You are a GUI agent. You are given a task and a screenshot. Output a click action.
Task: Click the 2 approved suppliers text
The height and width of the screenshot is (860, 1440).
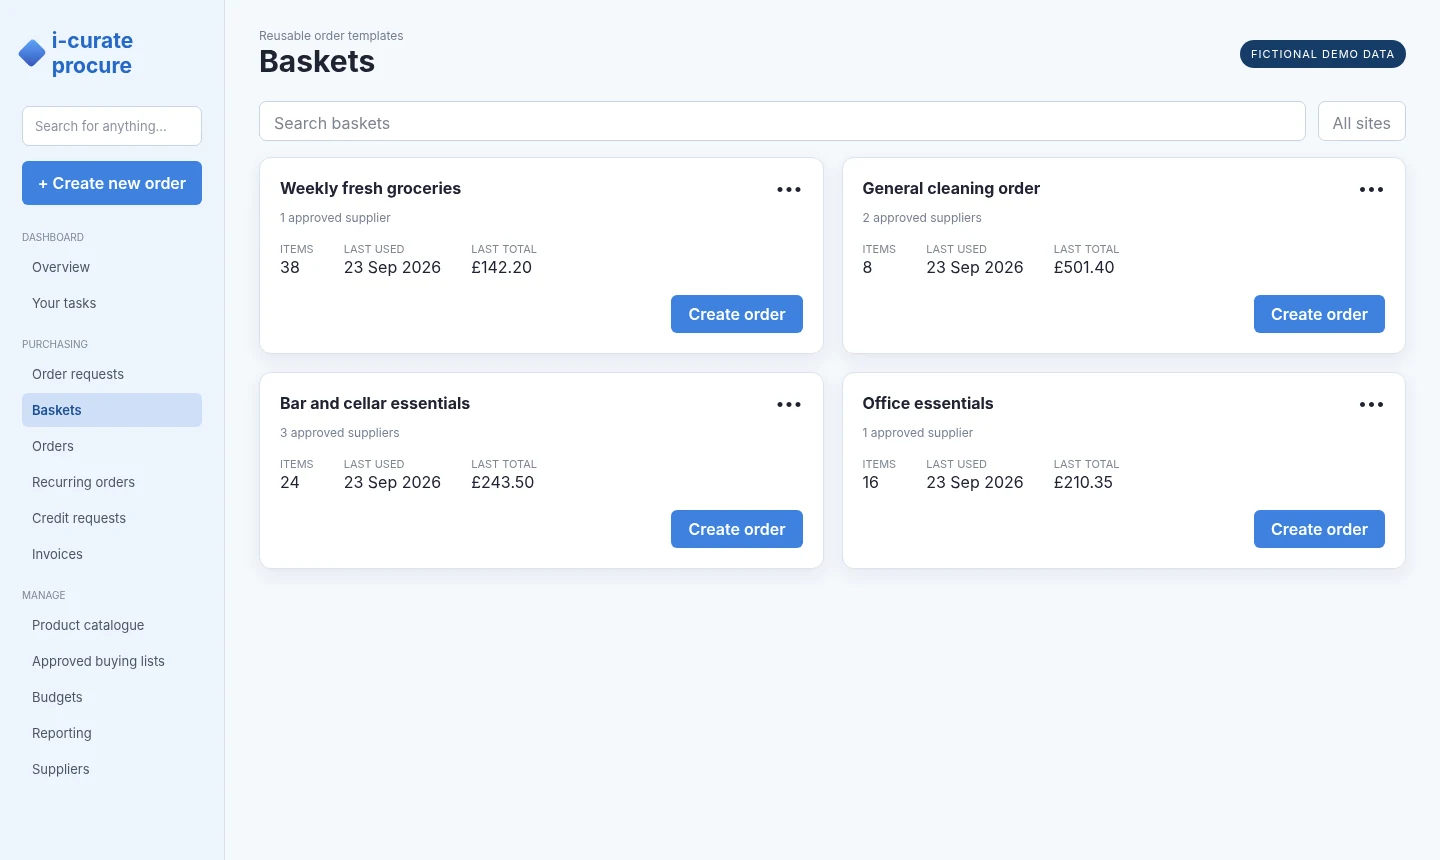coord(922,218)
